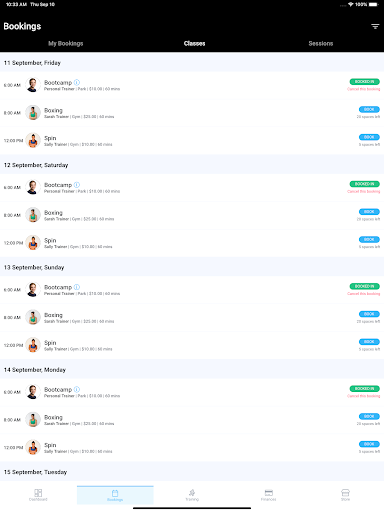Tap Bootcamp info icon on 14 September
This screenshot has height=512, width=384.
(x=77, y=389)
